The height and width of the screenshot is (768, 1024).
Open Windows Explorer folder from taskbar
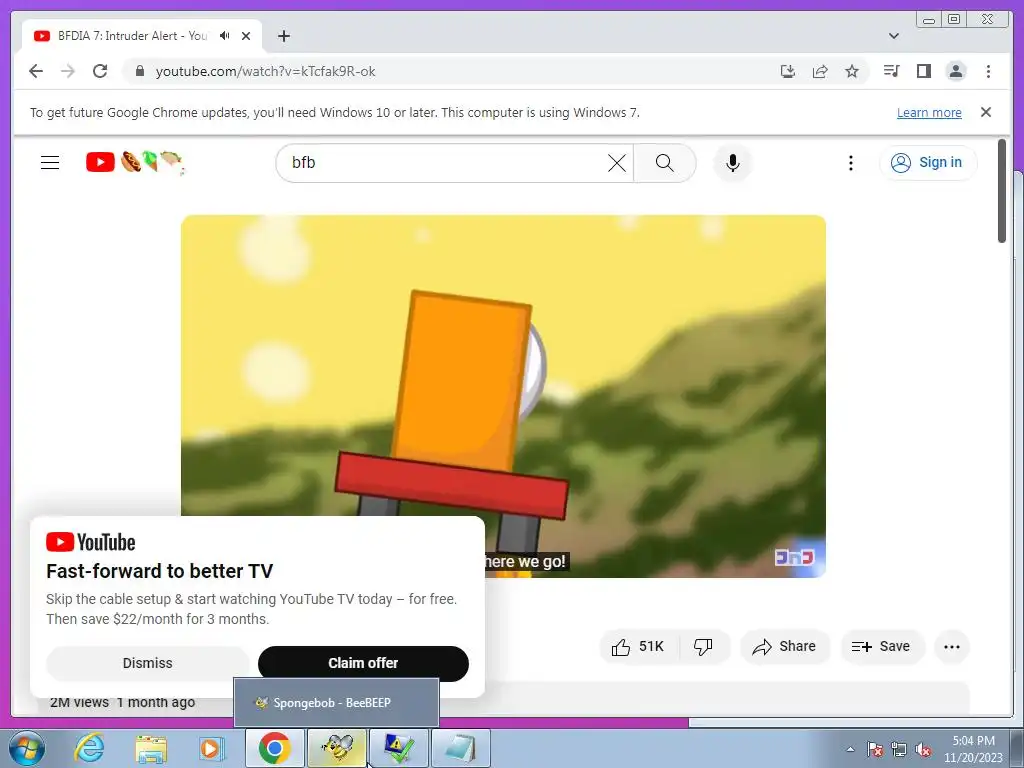[151, 748]
